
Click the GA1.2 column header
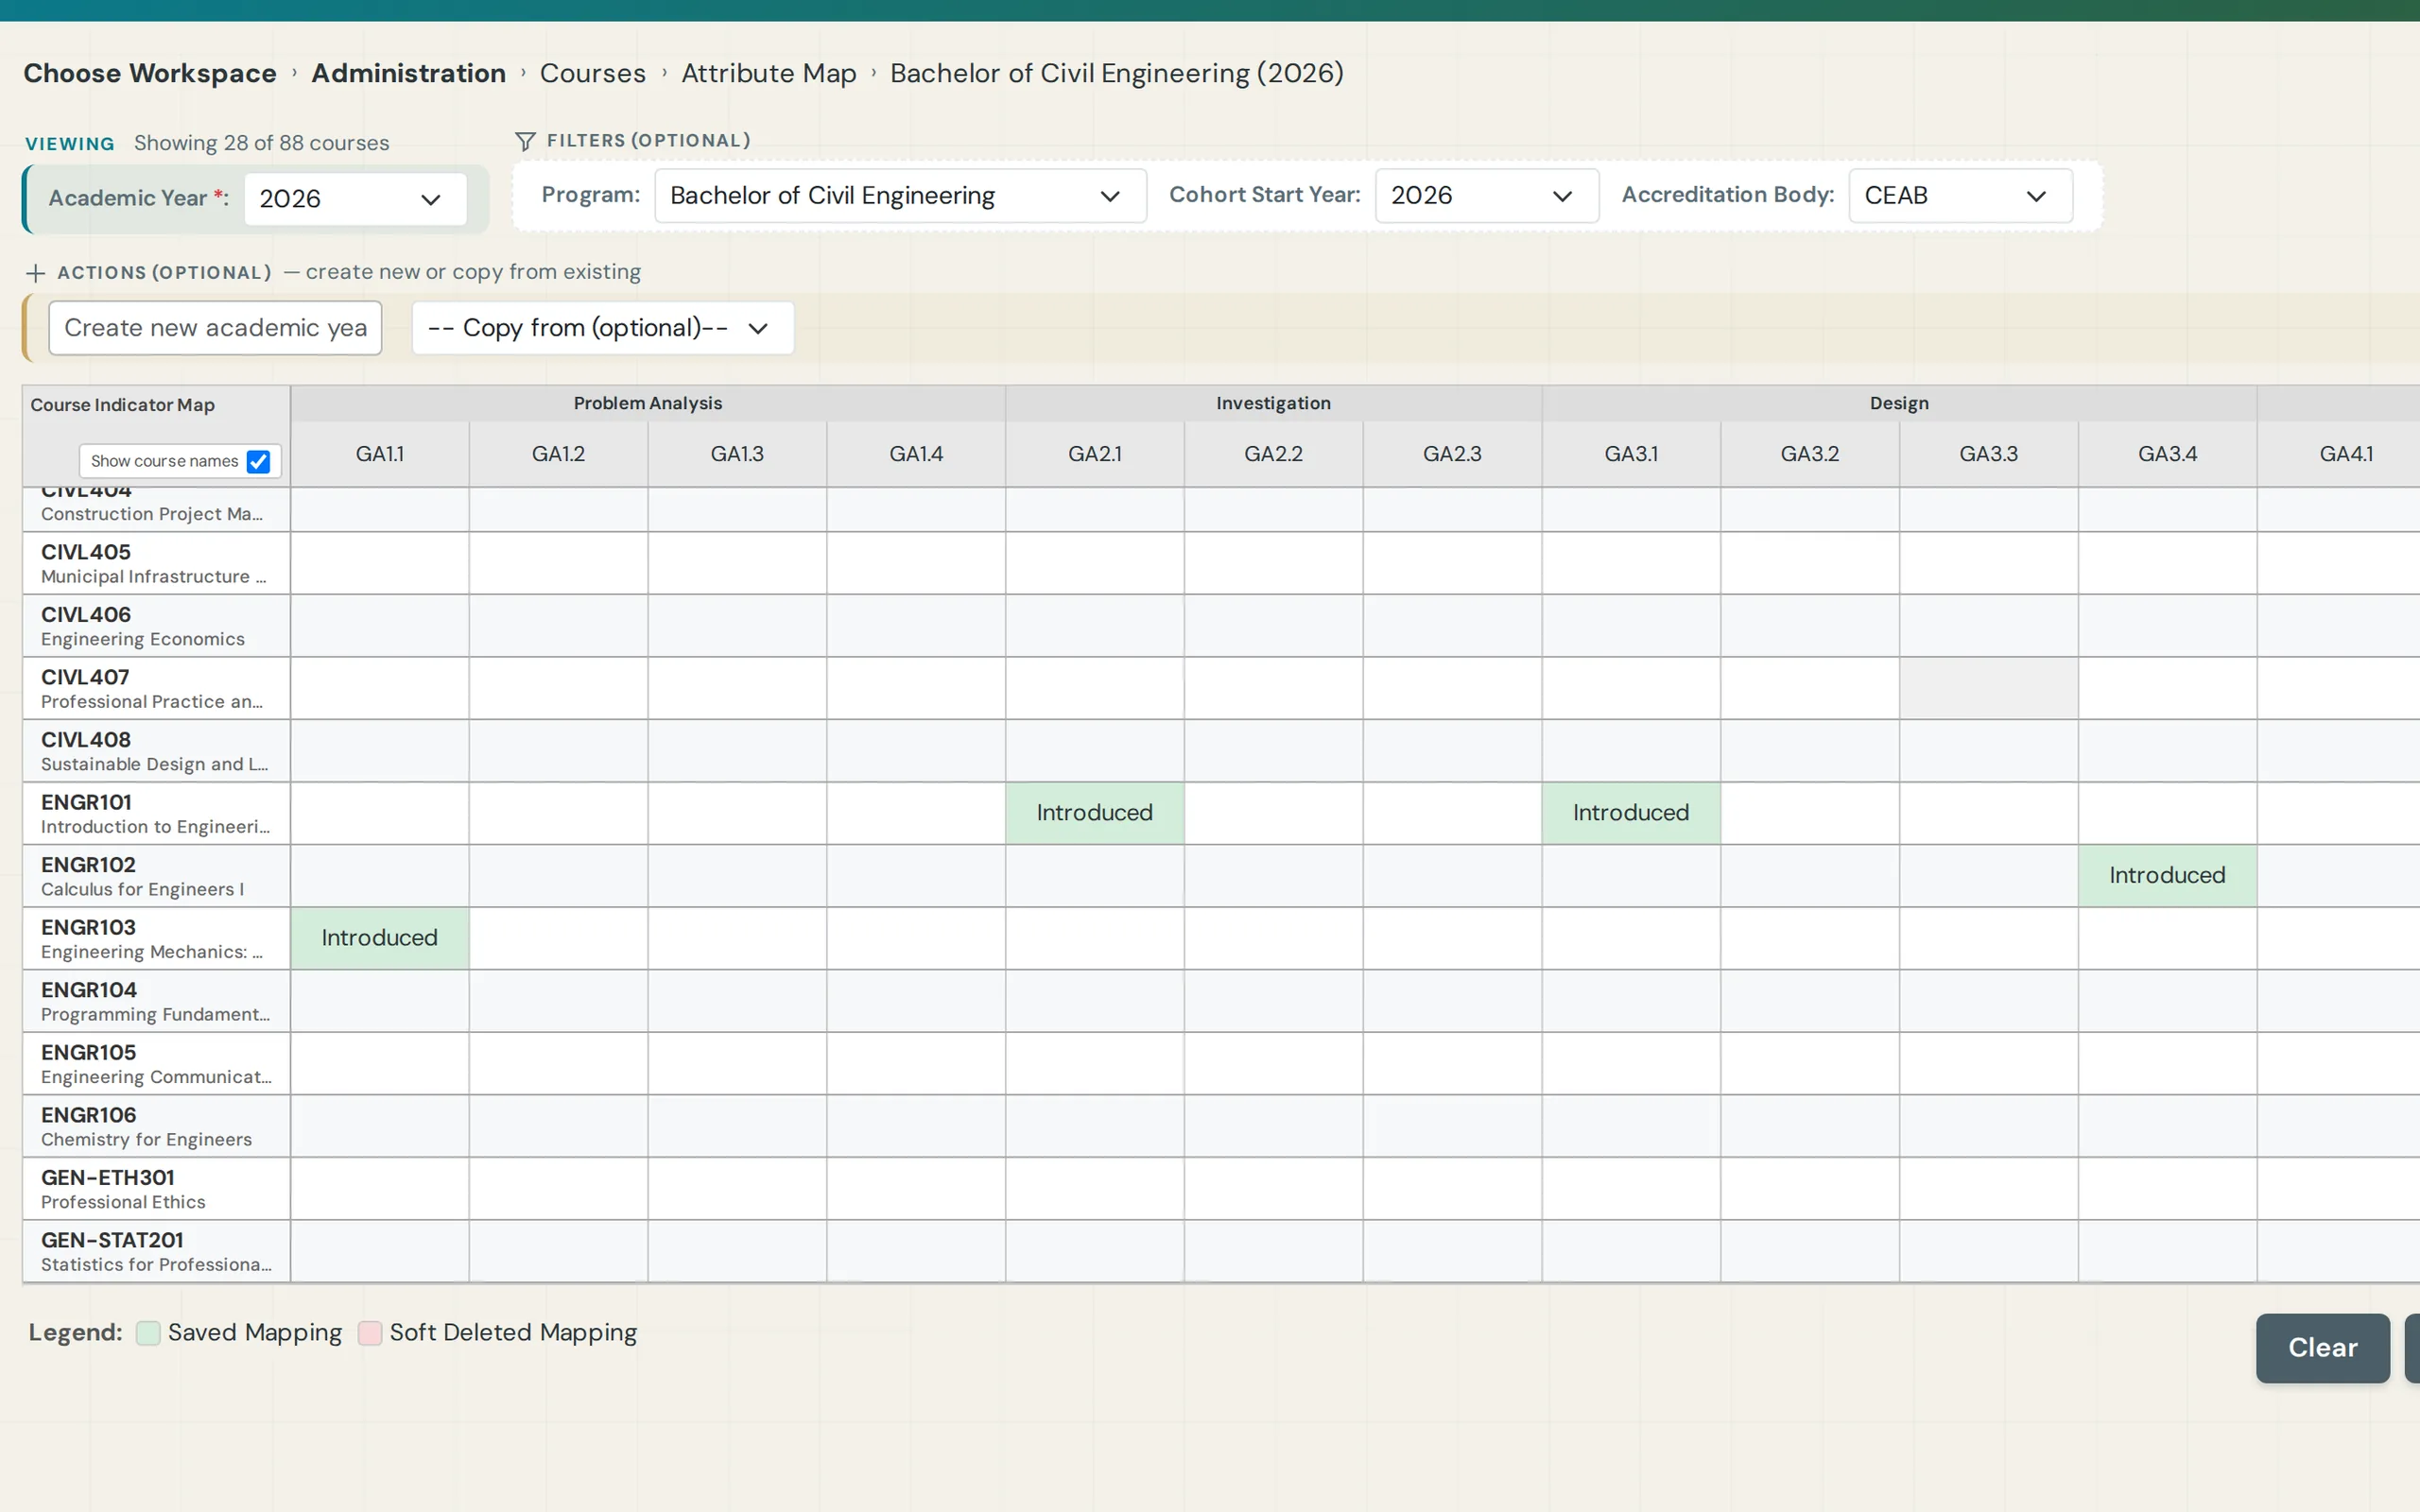(558, 454)
